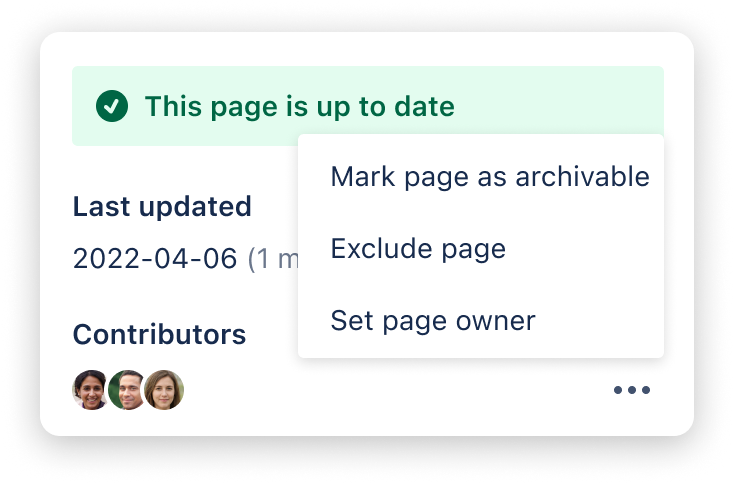Click 'This page is up to date' text

pos(299,105)
